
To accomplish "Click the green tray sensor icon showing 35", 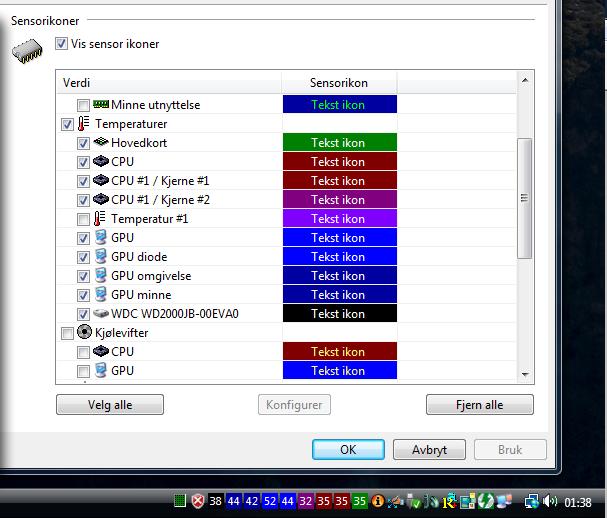I will pos(360,501).
